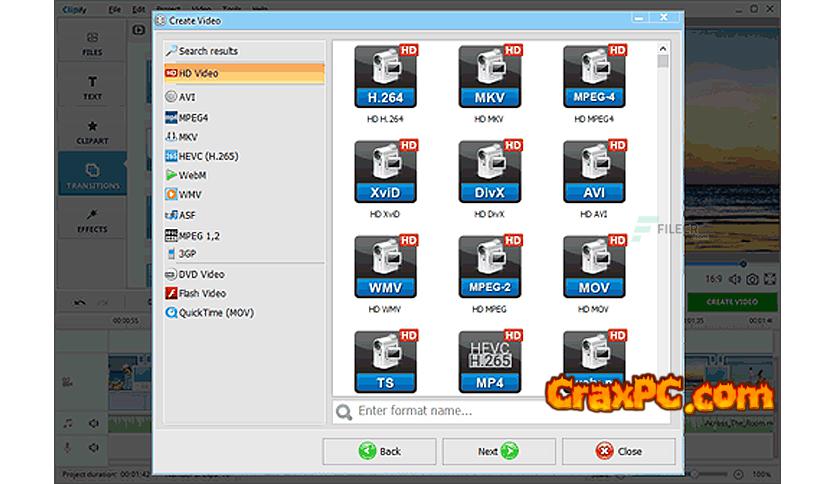The image size is (836, 484).
Task: Choose the HD MPEG-2 format icon
Action: point(490,268)
